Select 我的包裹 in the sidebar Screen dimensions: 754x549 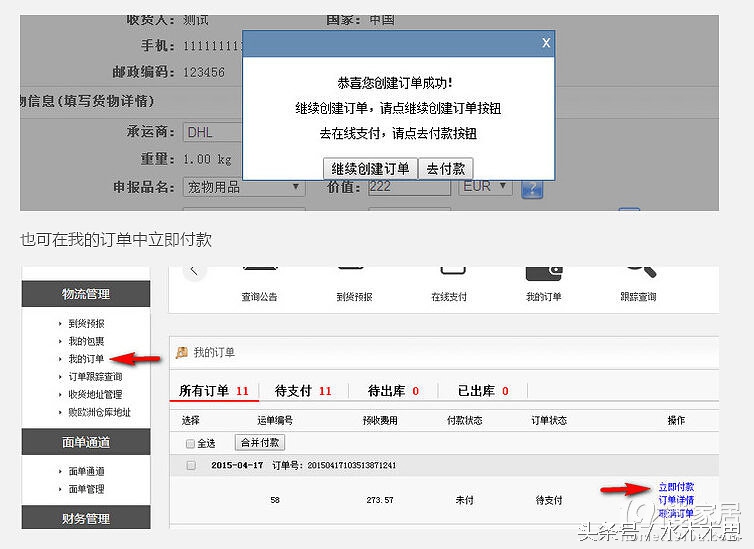pos(86,341)
